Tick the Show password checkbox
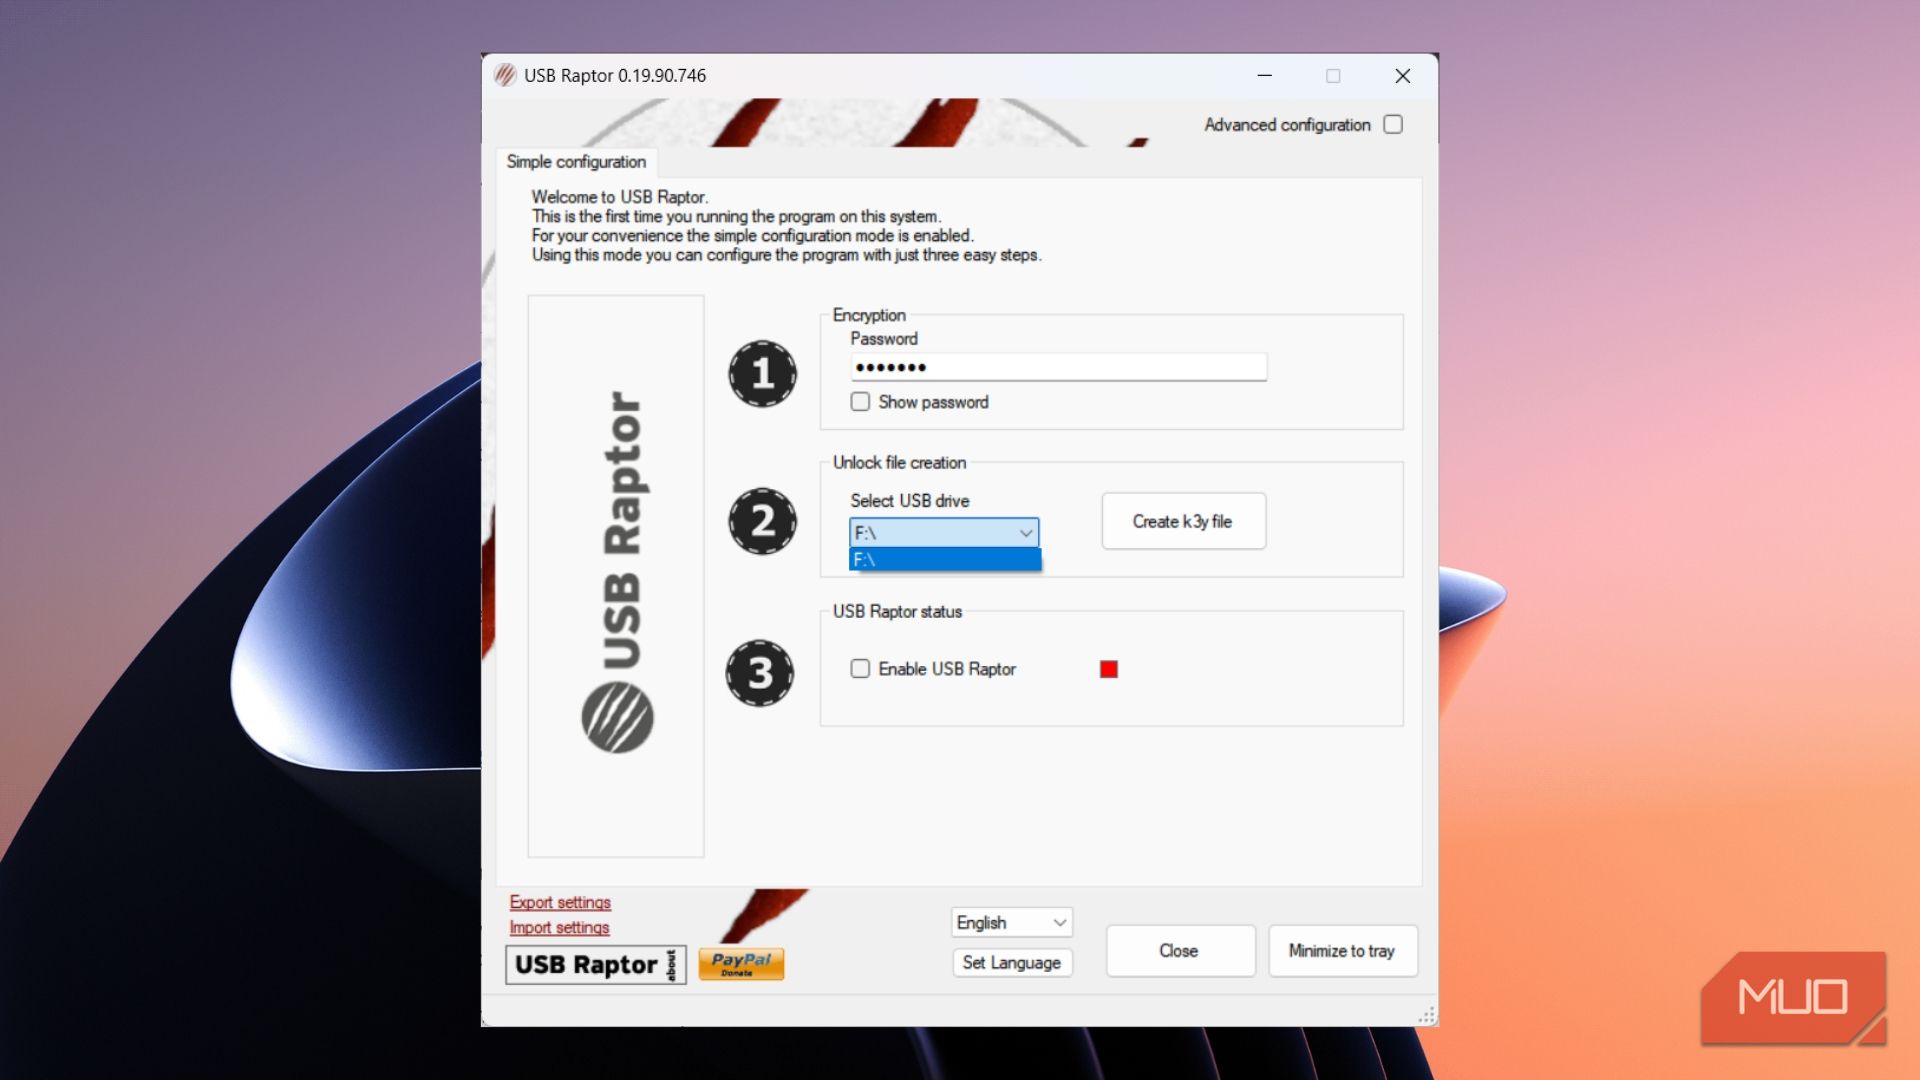The height and width of the screenshot is (1080, 1920). click(860, 402)
